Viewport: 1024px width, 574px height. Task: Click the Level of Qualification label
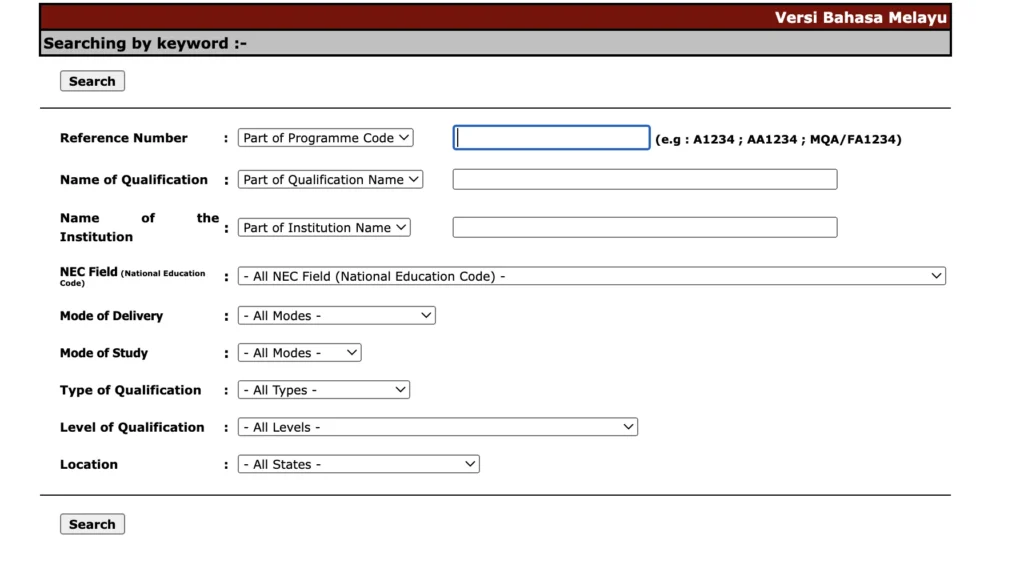[x=131, y=427]
